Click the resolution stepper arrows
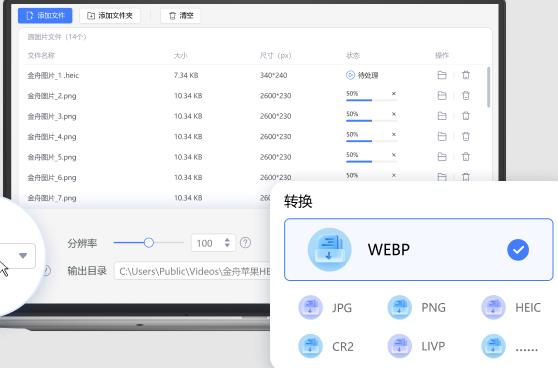558x368 pixels. (227, 243)
